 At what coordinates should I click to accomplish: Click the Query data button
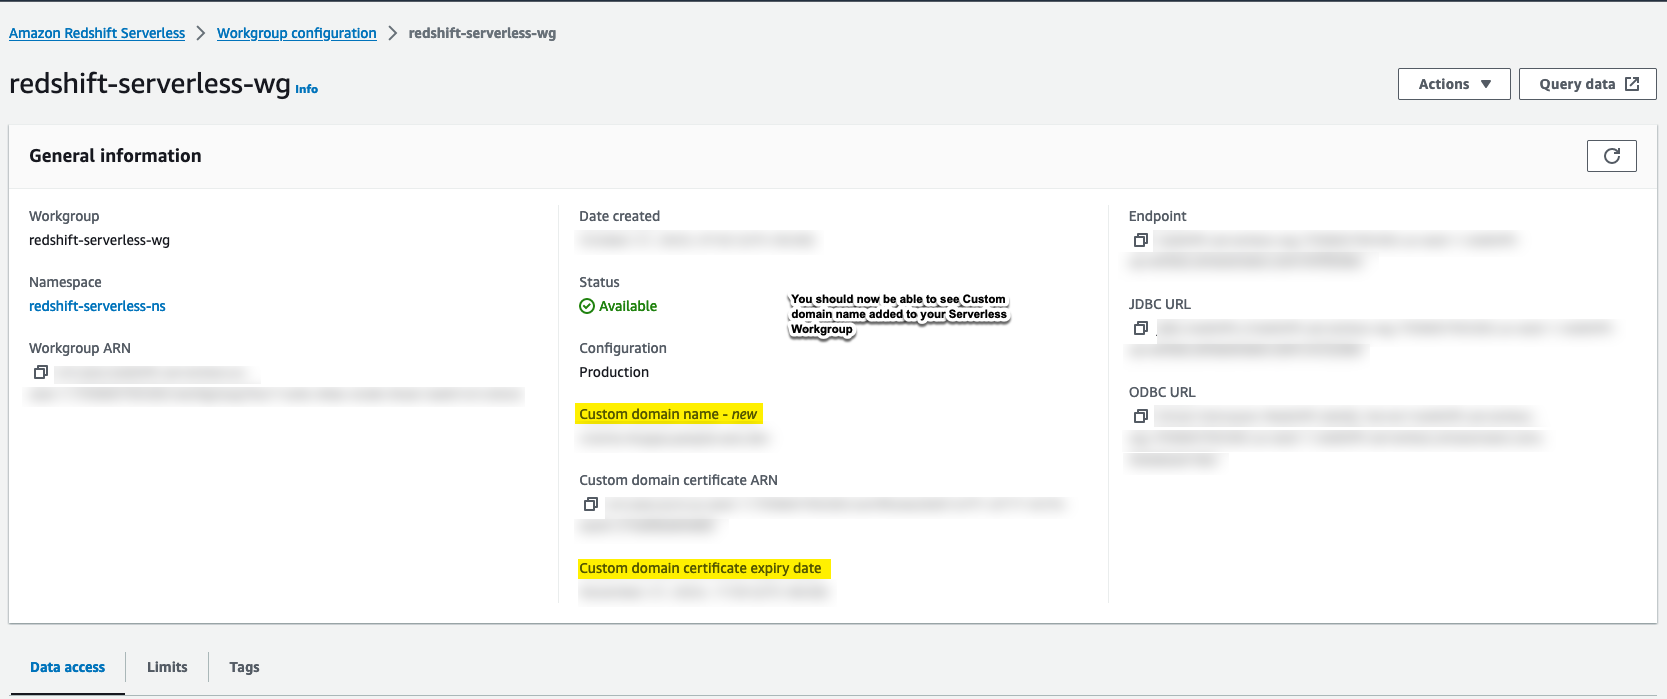pyautogui.click(x=1588, y=84)
